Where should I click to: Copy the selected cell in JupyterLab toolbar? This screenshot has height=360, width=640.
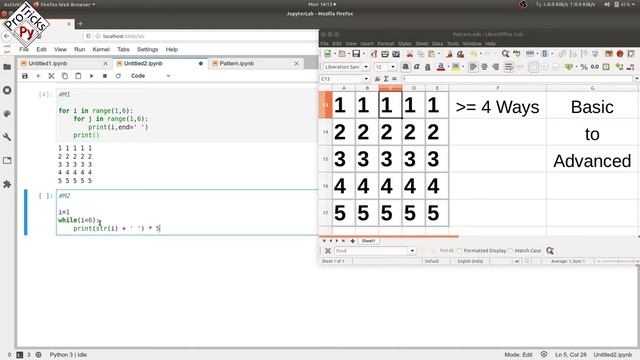pos(65,76)
